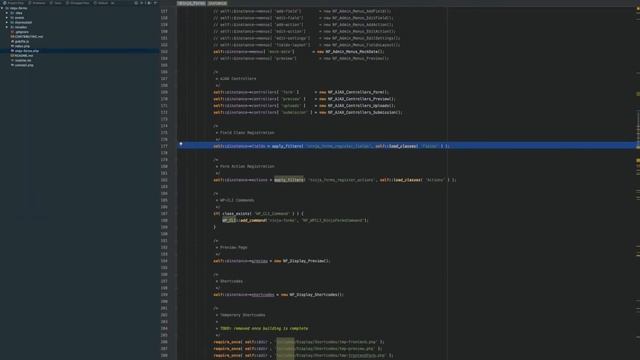
Task: Expand the deprecated folder
Action: (7, 22)
